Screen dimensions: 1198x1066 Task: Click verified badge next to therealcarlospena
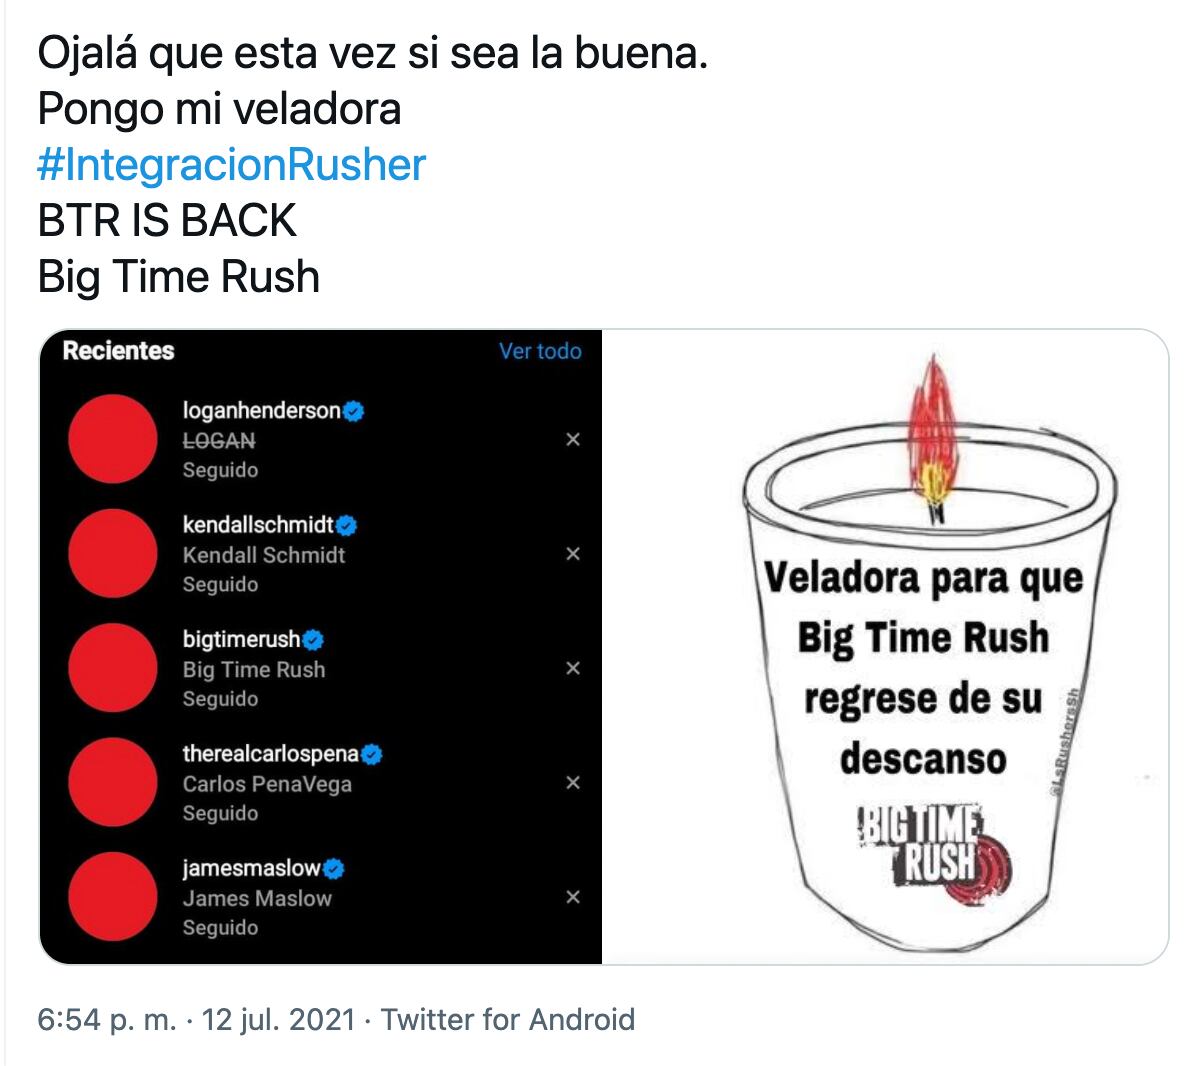pyautogui.click(x=371, y=754)
